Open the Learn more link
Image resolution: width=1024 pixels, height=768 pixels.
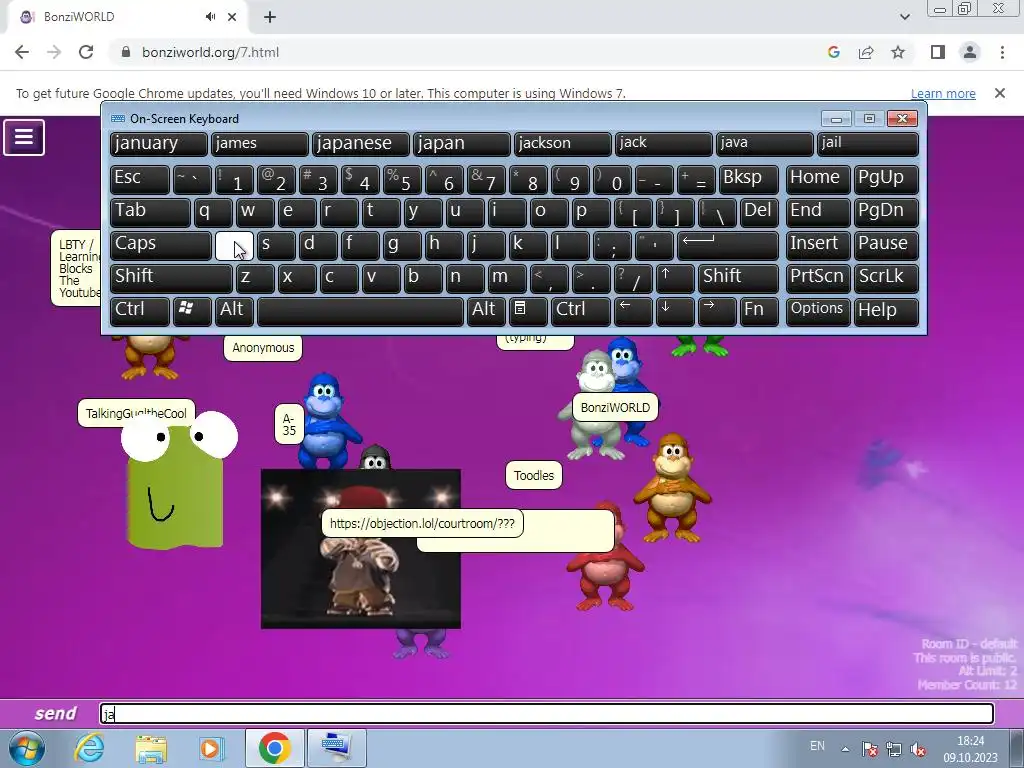click(943, 93)
